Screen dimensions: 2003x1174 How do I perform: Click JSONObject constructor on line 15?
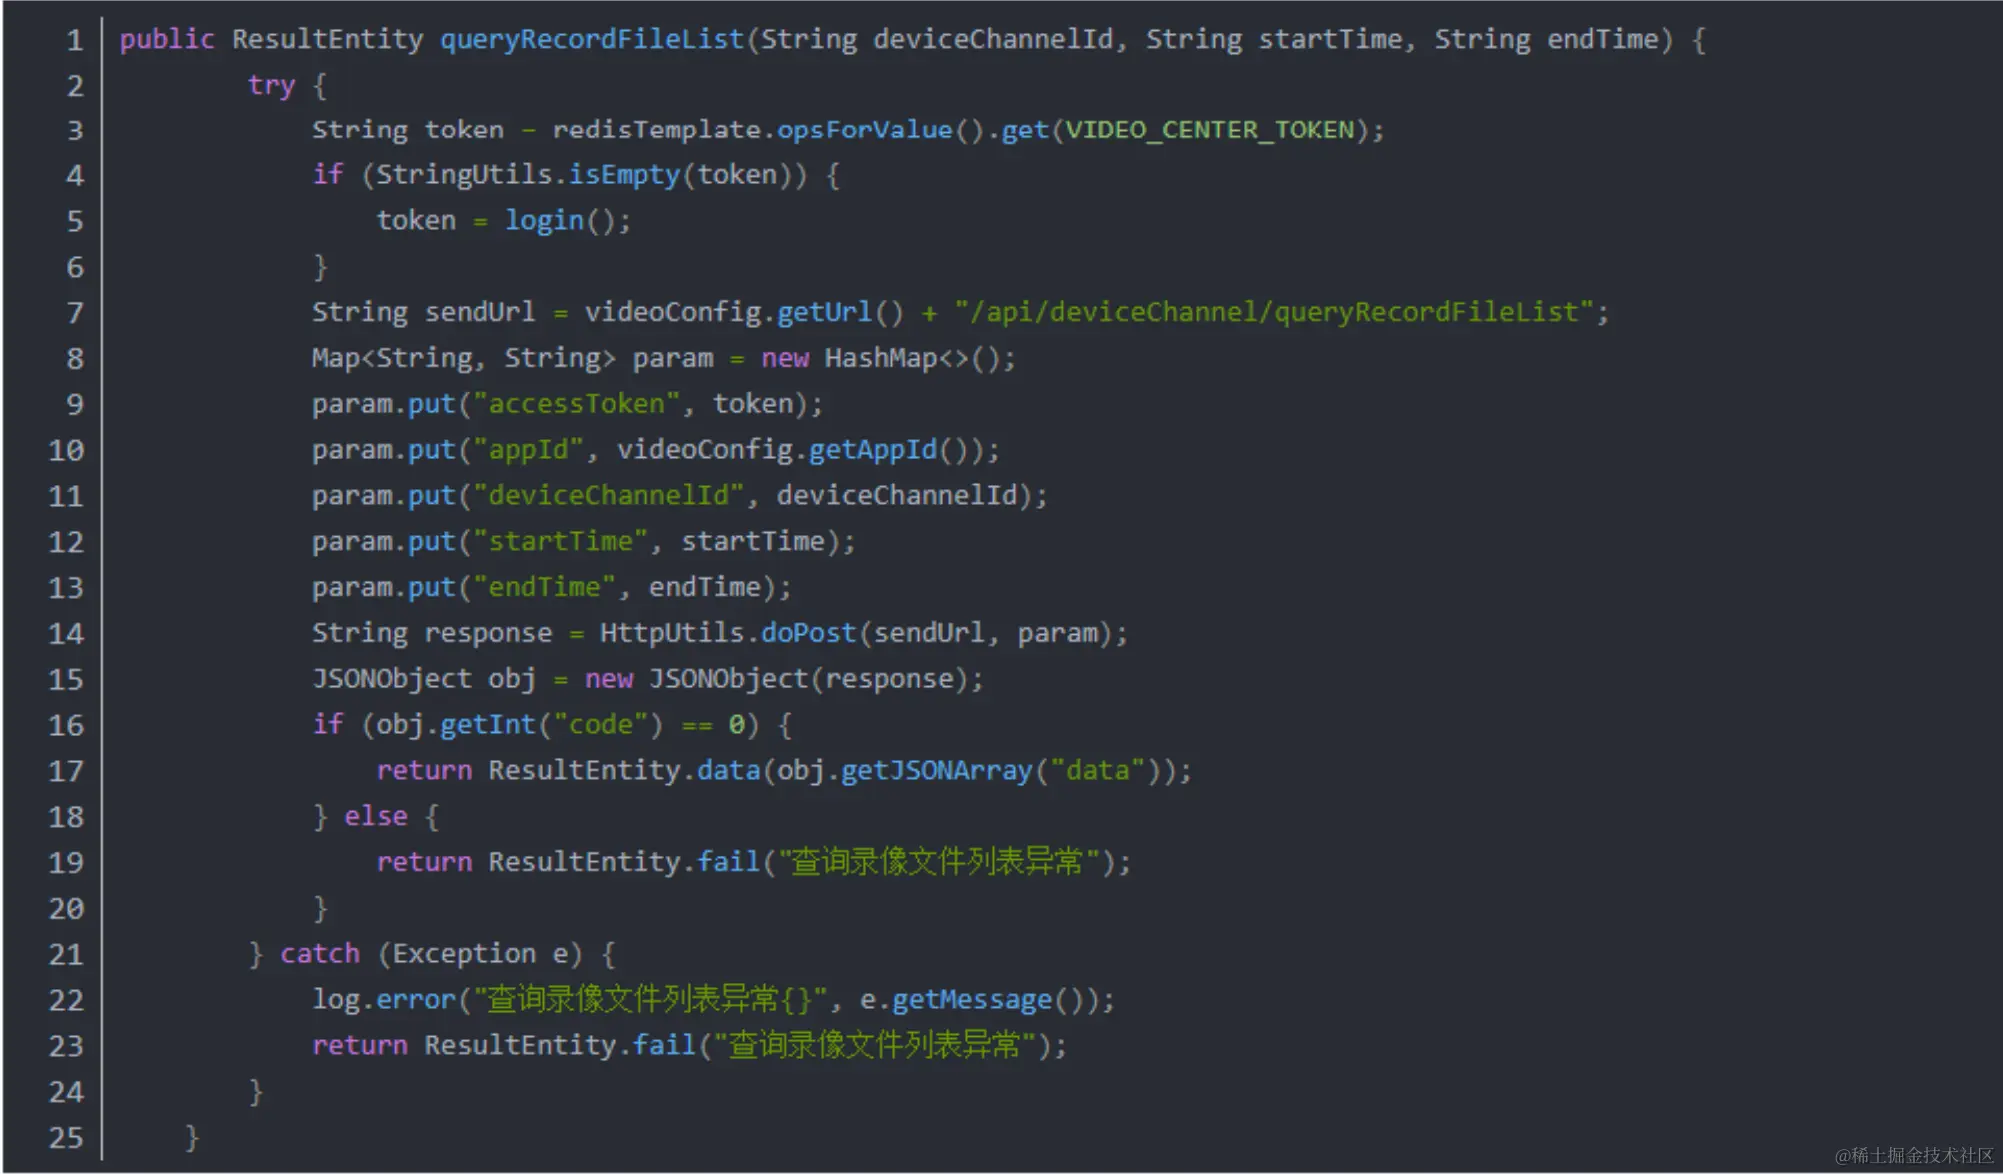tap(728, 679)
